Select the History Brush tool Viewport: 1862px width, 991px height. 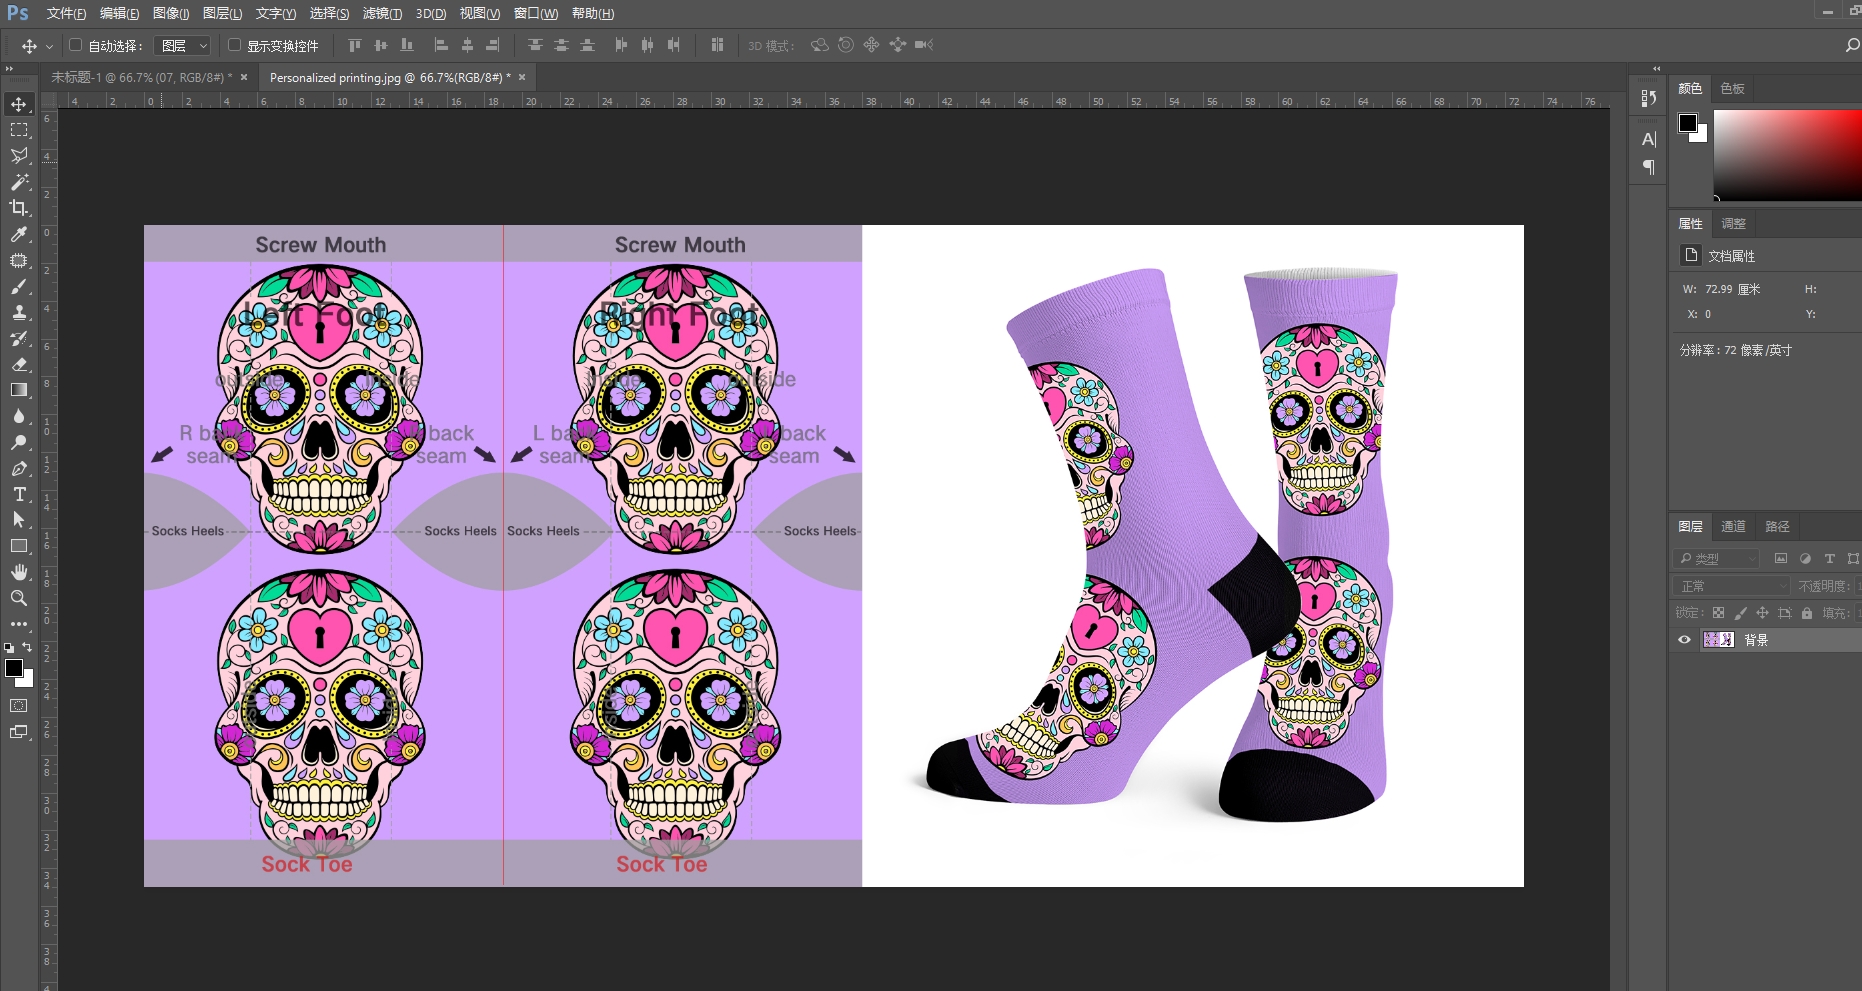pos(19,338)
